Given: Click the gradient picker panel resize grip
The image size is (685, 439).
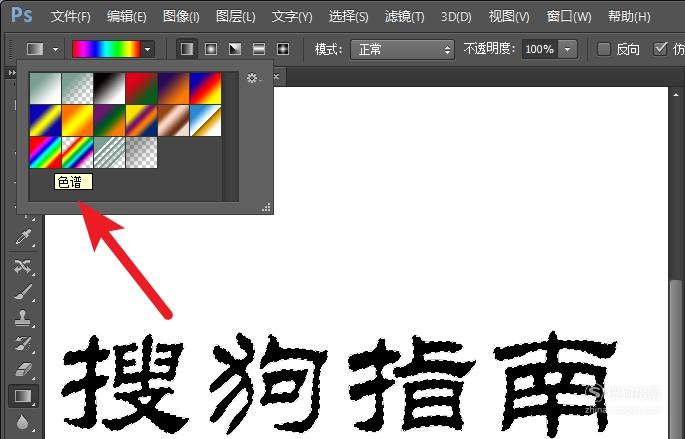Looking at the screenshot, I should tap(266, 207).
